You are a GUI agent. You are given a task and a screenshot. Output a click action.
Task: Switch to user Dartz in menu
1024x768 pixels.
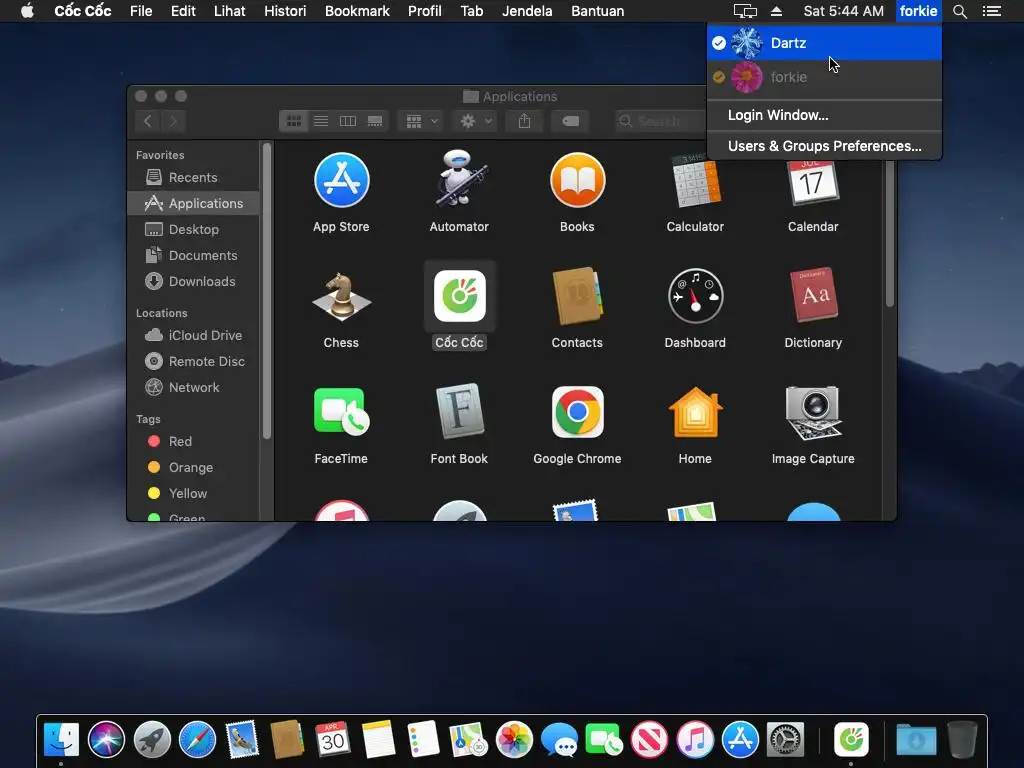[824, 43]
